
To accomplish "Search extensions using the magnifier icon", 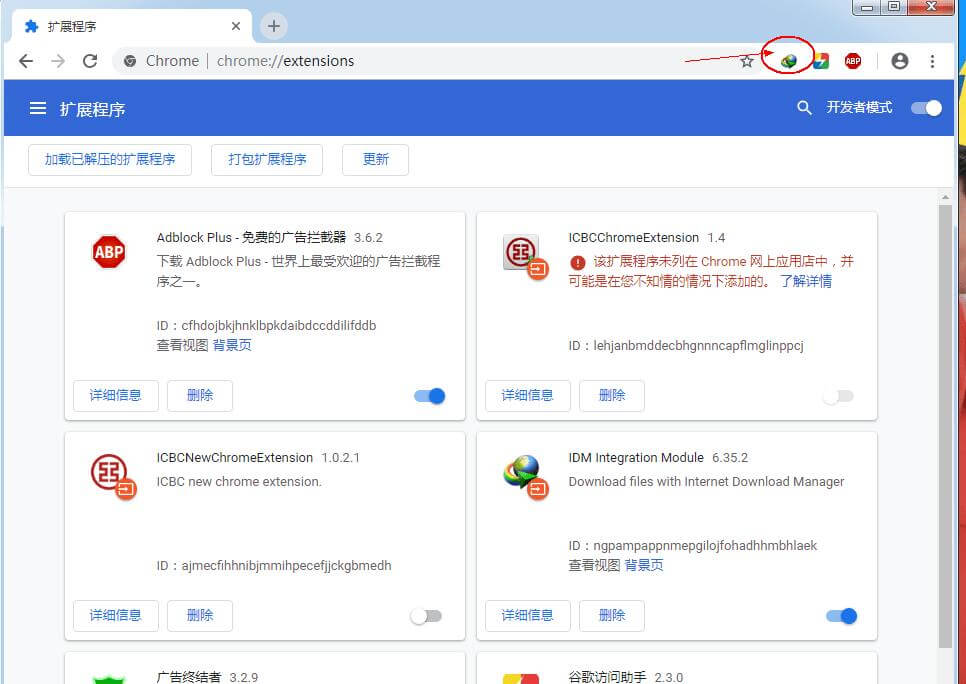I will [804, 108].
